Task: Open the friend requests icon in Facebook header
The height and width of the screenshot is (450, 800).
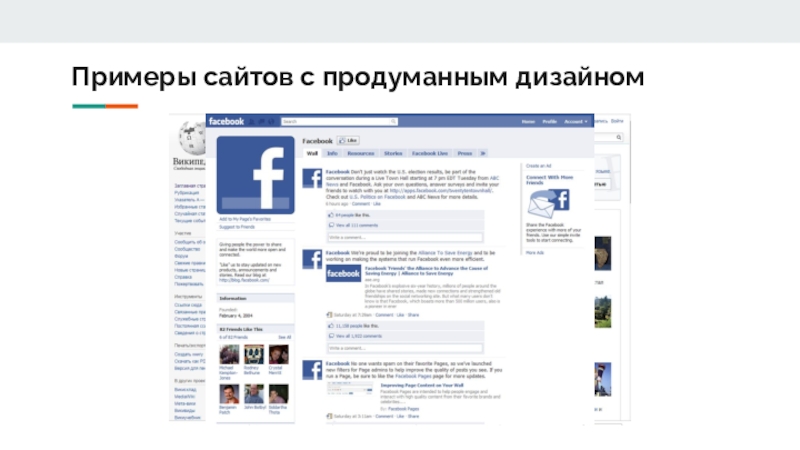Action: 252,122
